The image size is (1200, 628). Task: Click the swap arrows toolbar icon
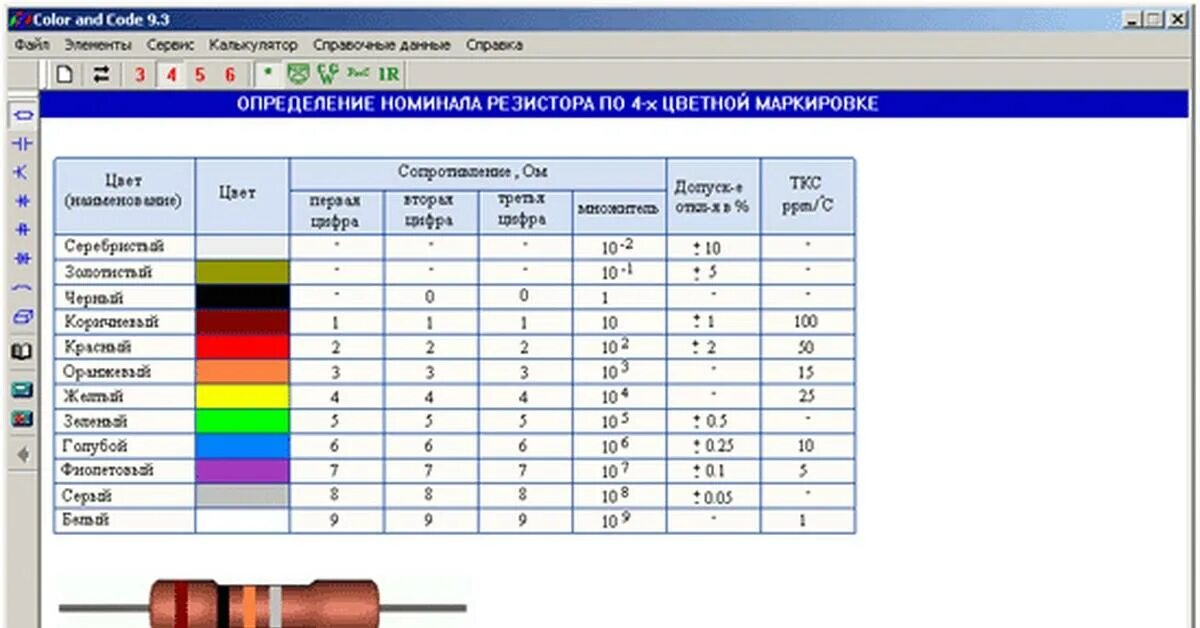100,74
